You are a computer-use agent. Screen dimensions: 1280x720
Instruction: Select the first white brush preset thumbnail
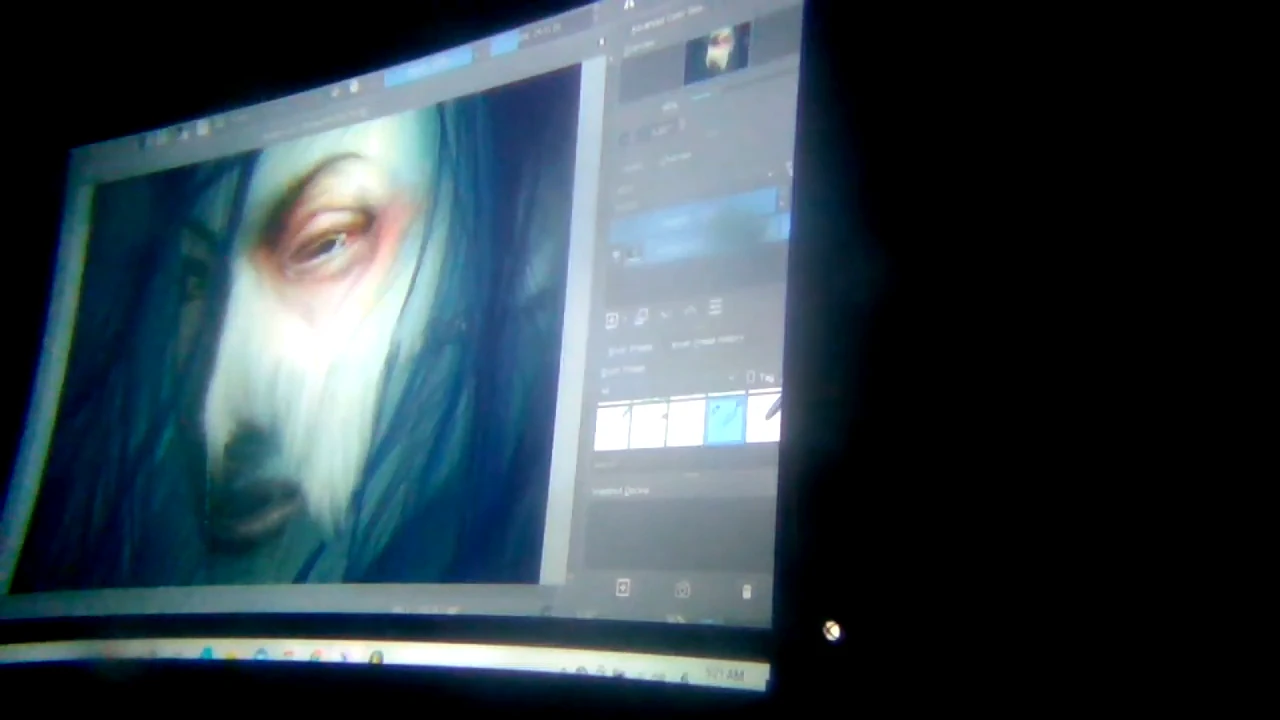[613, 427]
